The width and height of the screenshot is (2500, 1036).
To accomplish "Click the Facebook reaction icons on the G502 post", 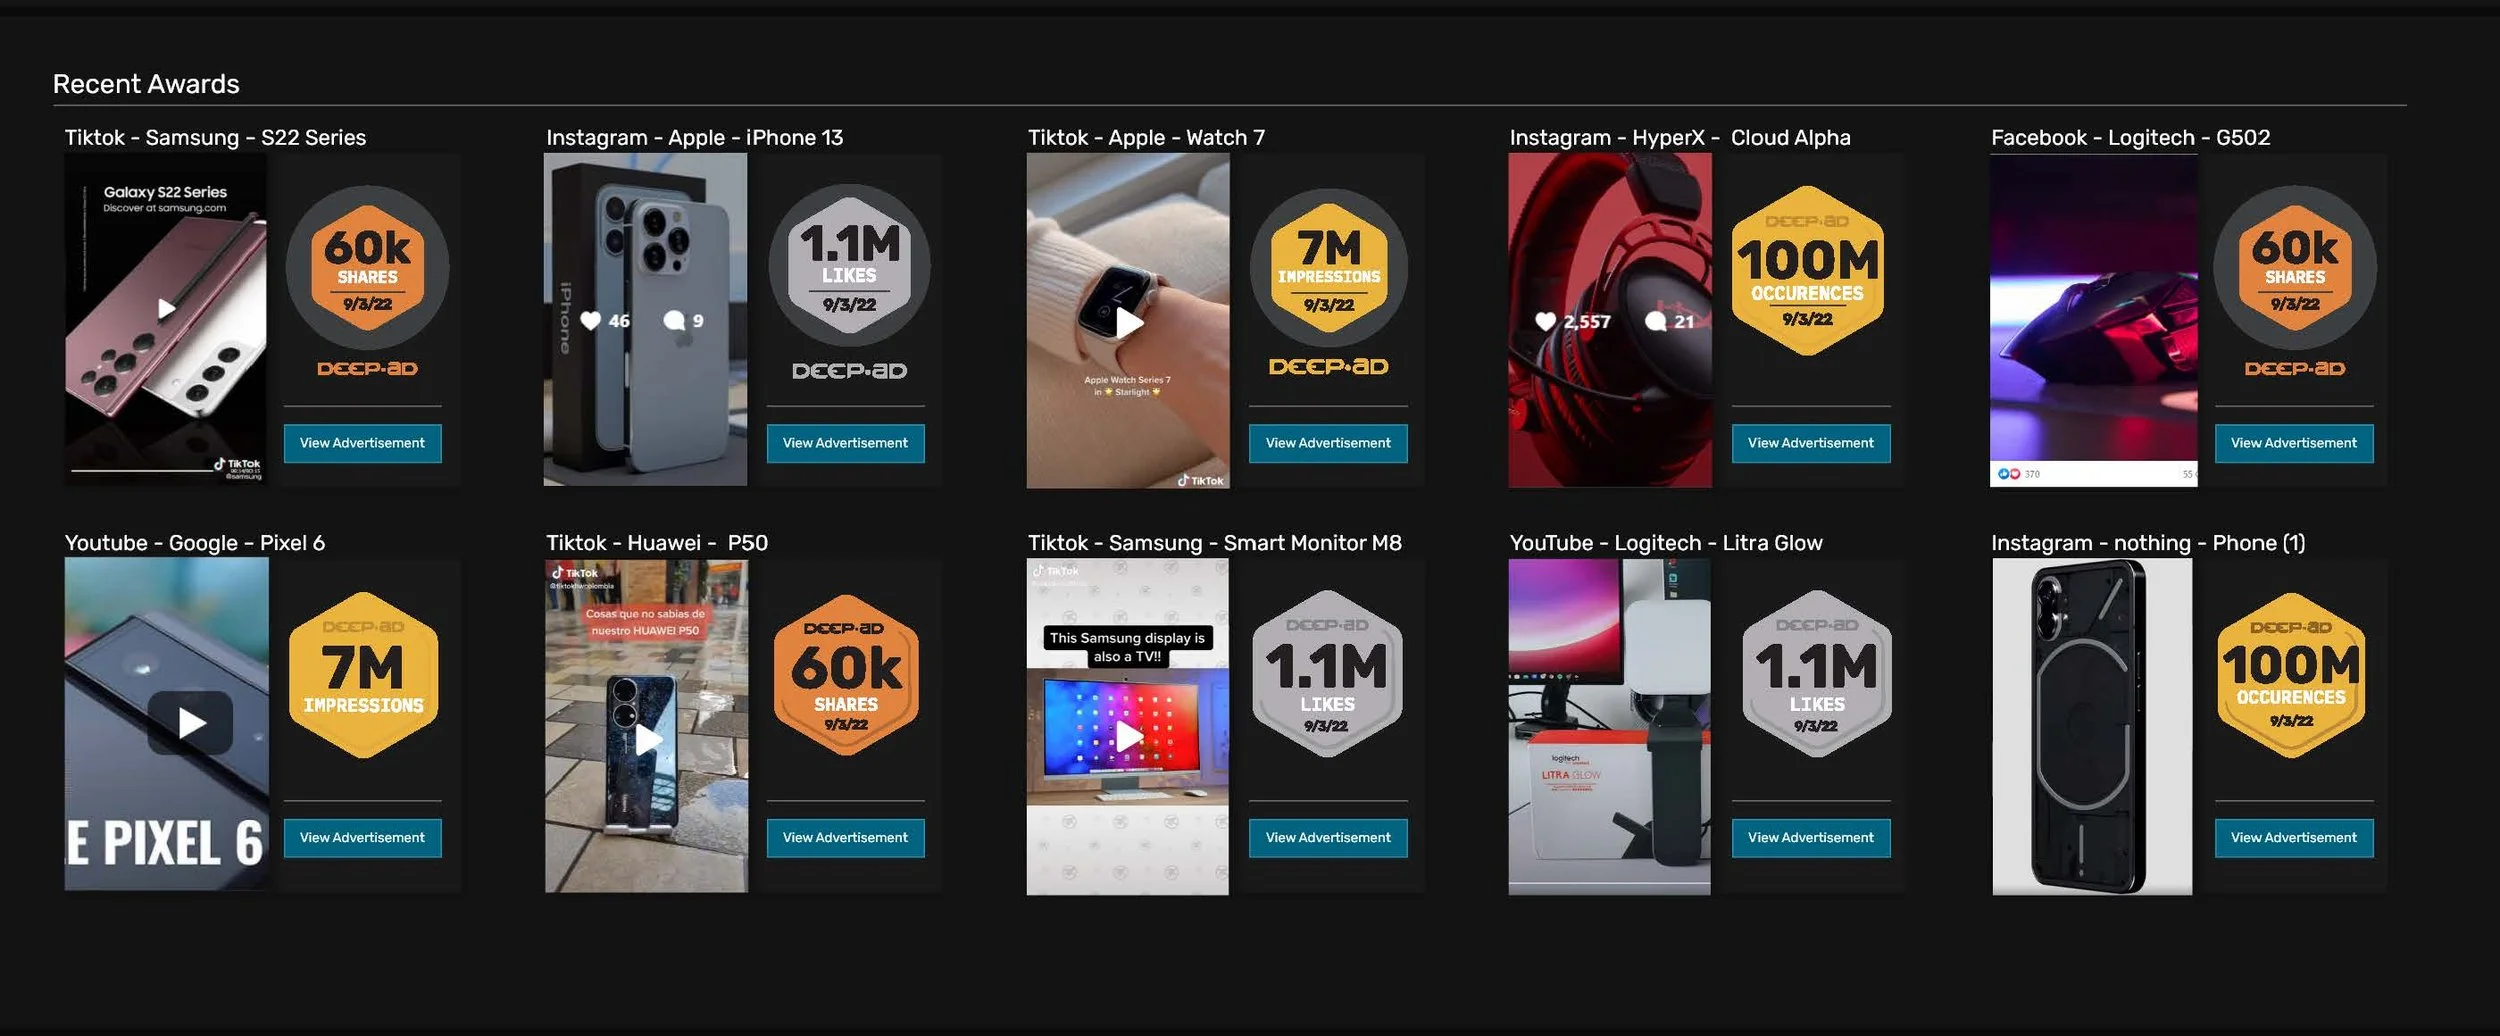I will coord(2009,474).
